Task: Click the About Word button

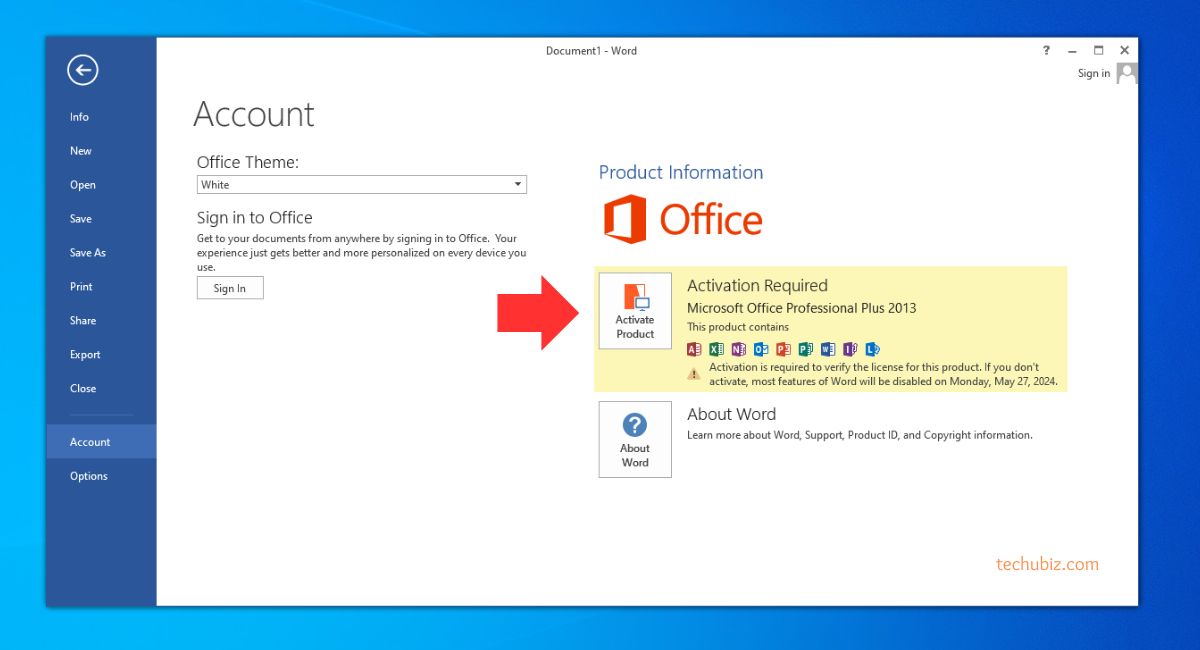Action: coord(635,439)
